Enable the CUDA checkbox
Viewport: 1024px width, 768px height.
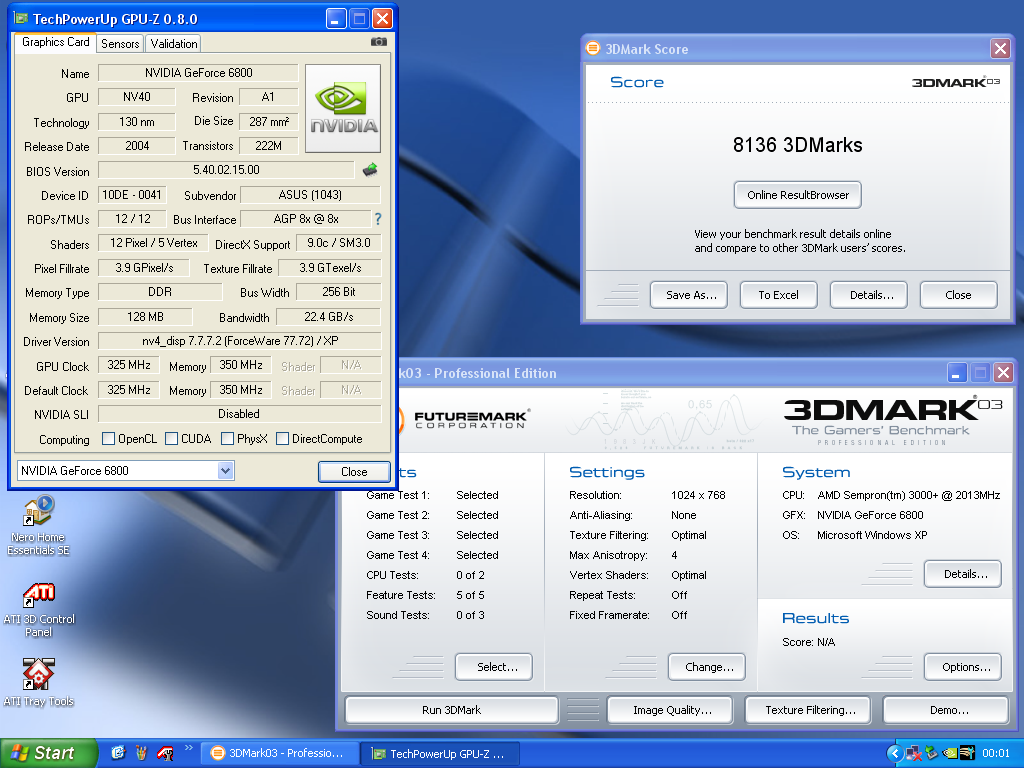click(x=172, y=439)
